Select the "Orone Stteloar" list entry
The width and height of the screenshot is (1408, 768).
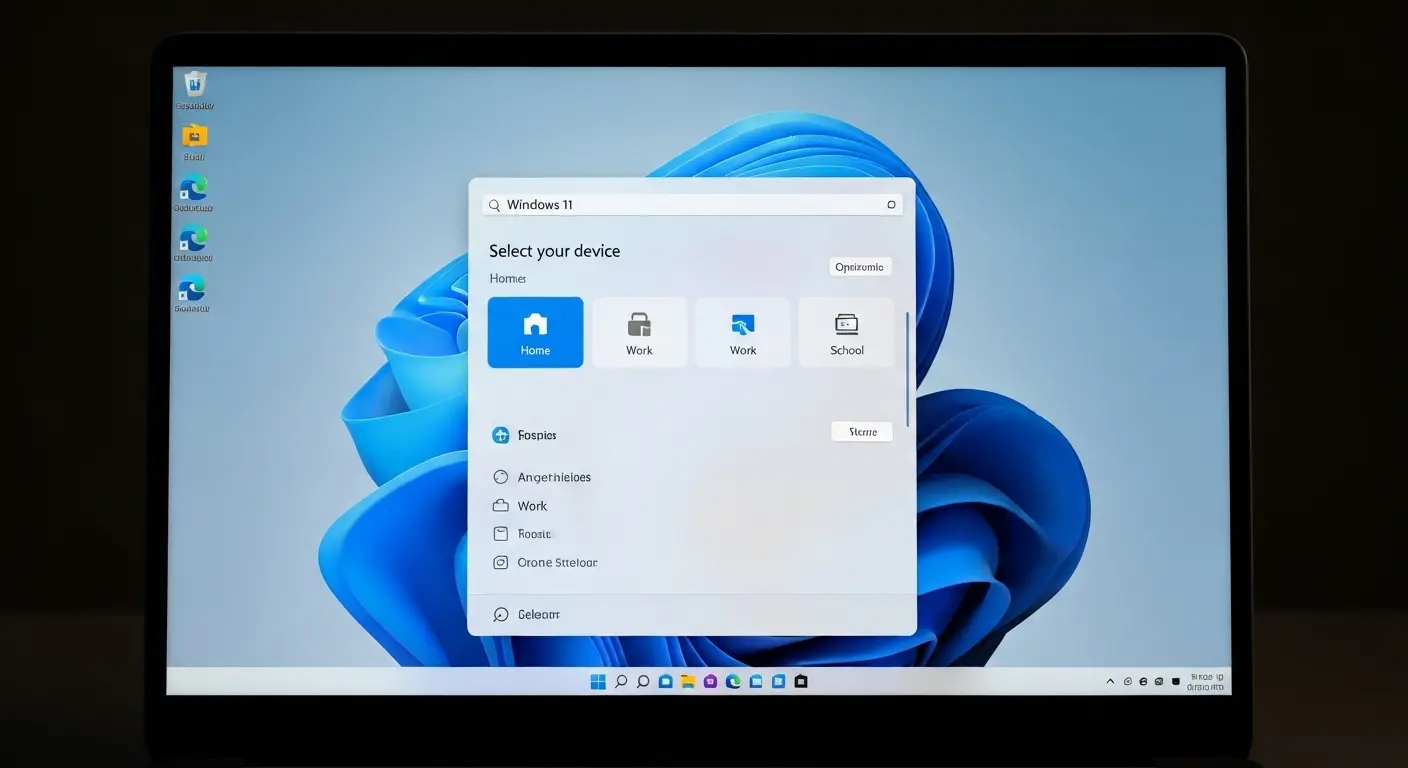point(545,562)
